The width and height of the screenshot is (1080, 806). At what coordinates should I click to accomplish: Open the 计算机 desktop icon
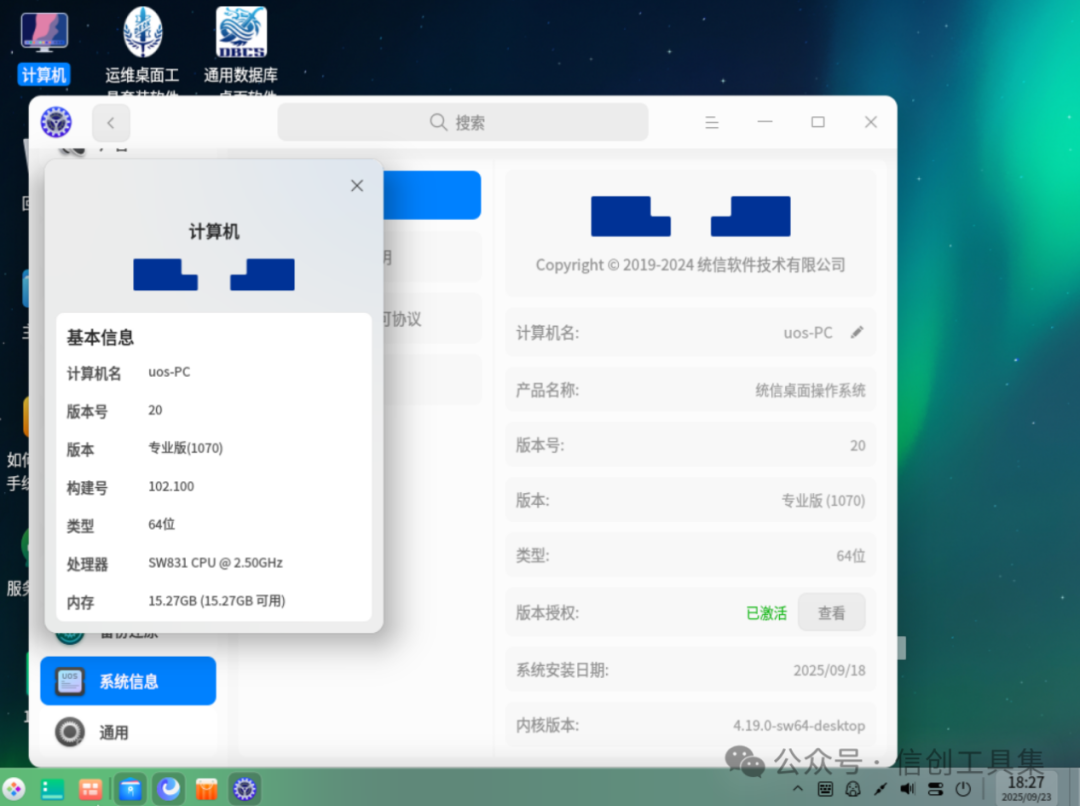pyautogui.click(x=43, y=45)
